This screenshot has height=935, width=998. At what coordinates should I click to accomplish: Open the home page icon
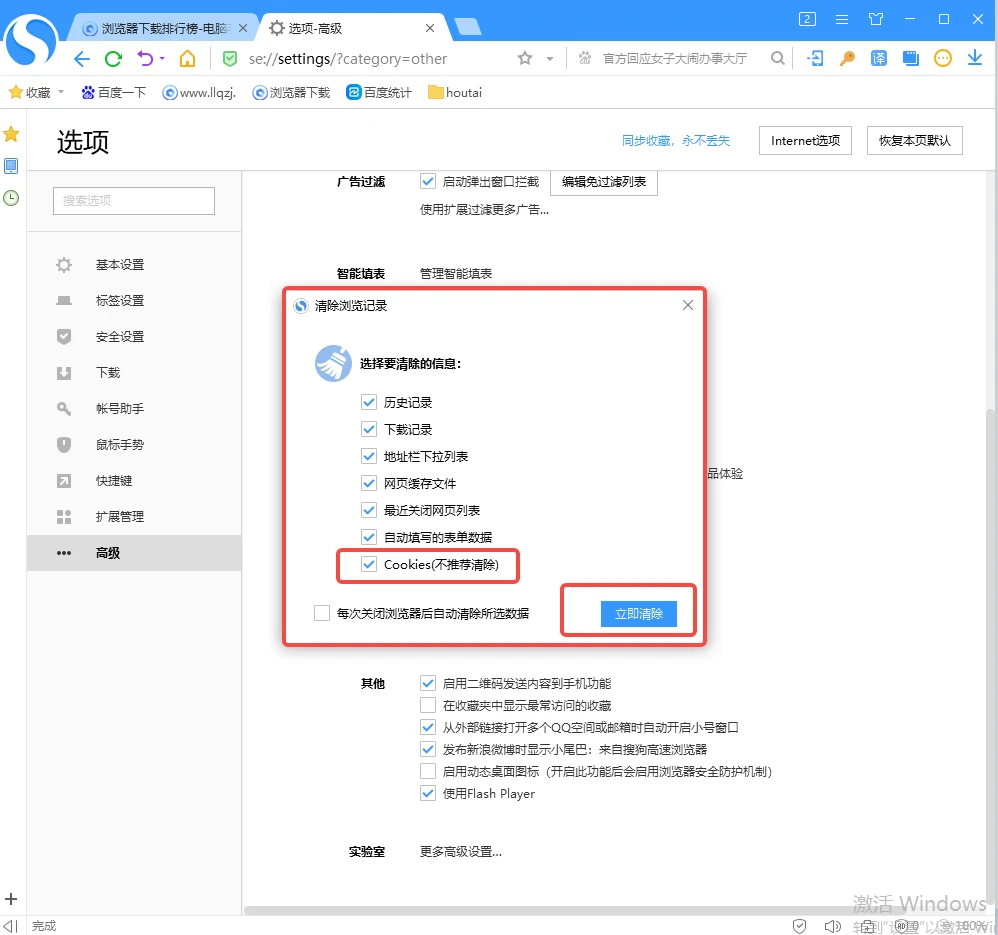tap(187, 59)
